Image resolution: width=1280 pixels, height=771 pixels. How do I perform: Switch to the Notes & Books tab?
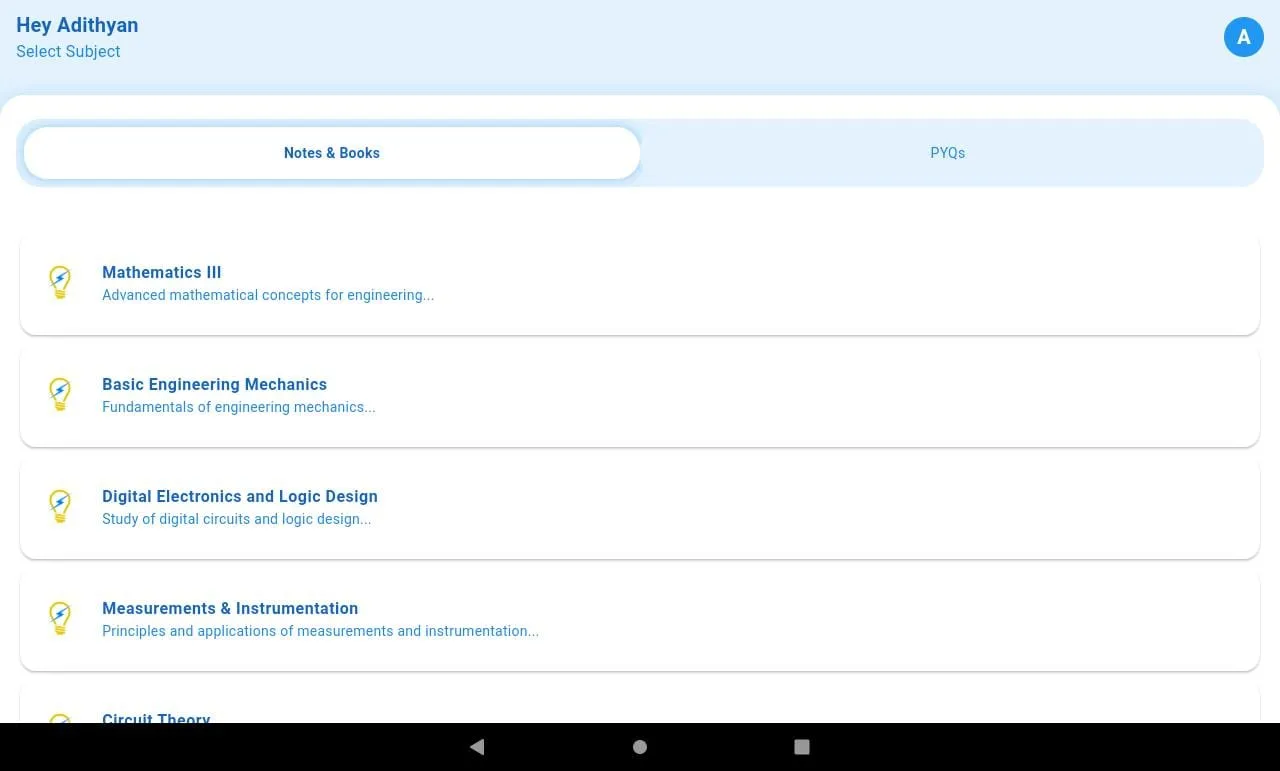(x=332, y=153)
